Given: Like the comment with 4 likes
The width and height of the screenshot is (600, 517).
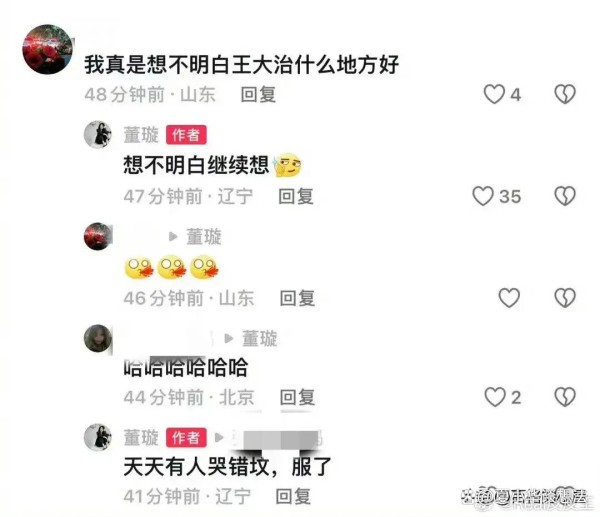Looking at the screenshot, I should pyautogui.click(x=494, y=94).
